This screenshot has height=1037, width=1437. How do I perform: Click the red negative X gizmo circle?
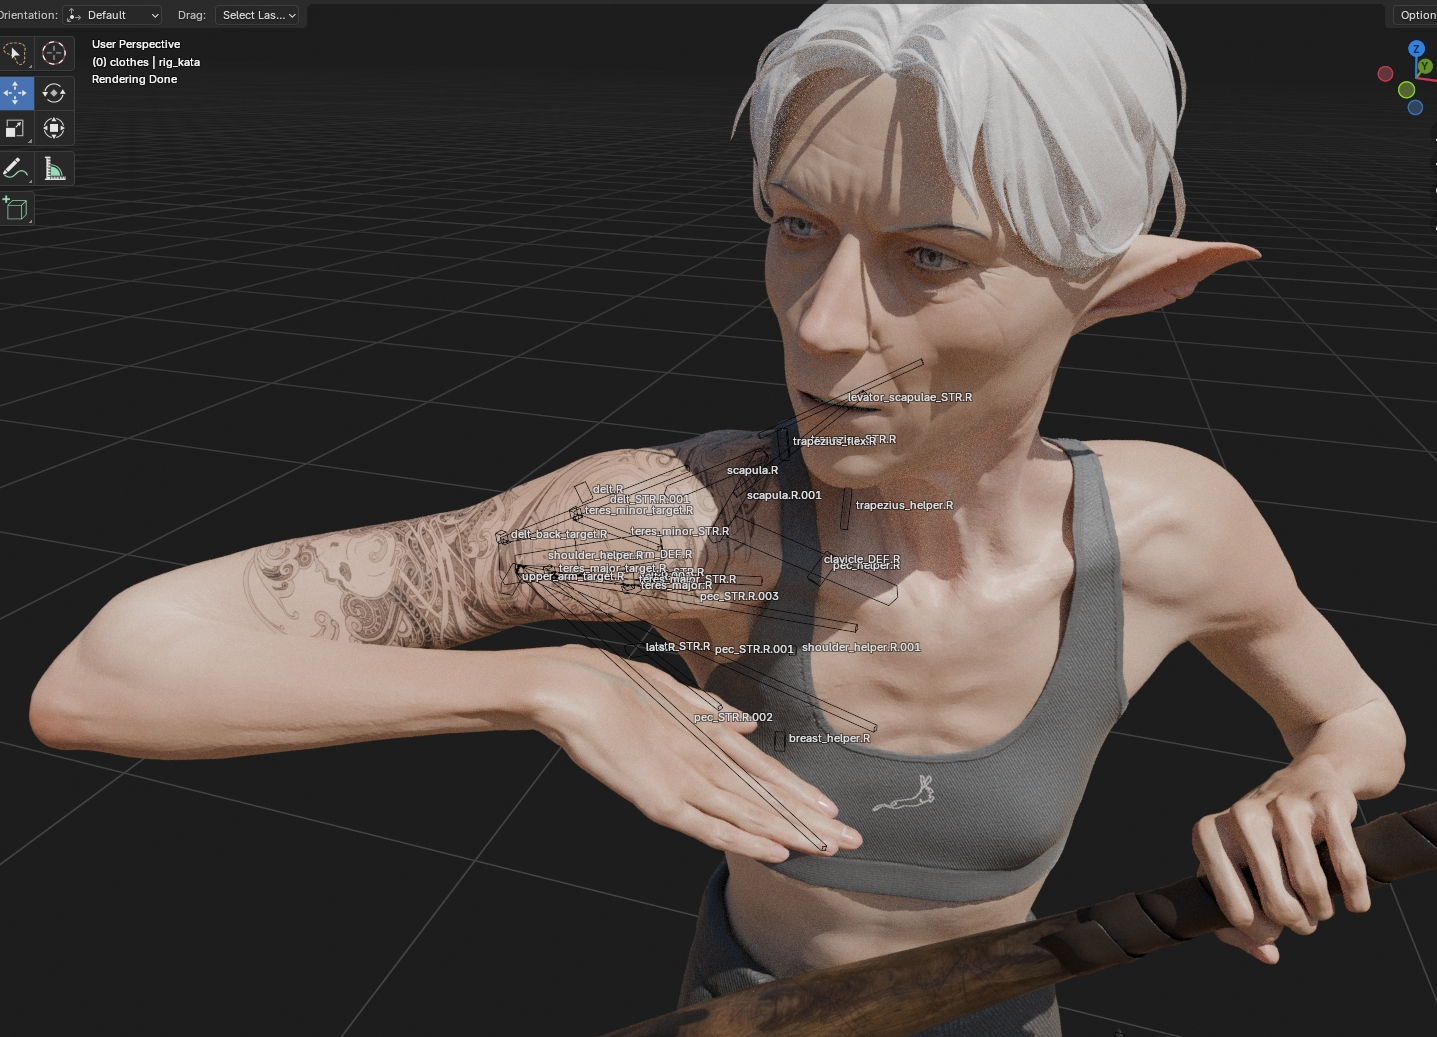pos(1385,74)
